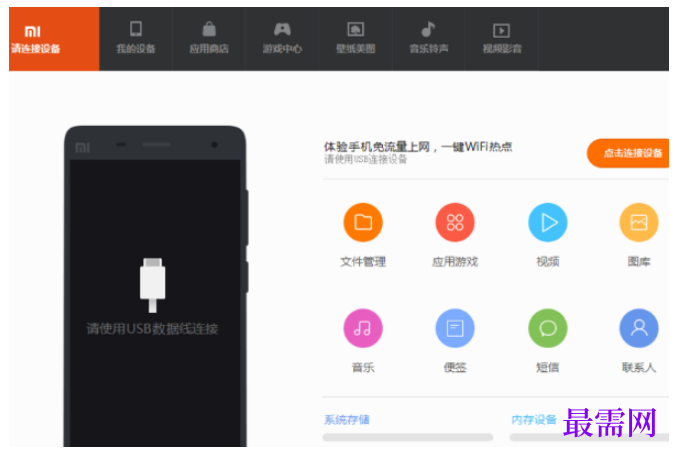Screen dimensions: 675x454
Task: Open the 文件管理 file manager icon
Action: point(363,222)
